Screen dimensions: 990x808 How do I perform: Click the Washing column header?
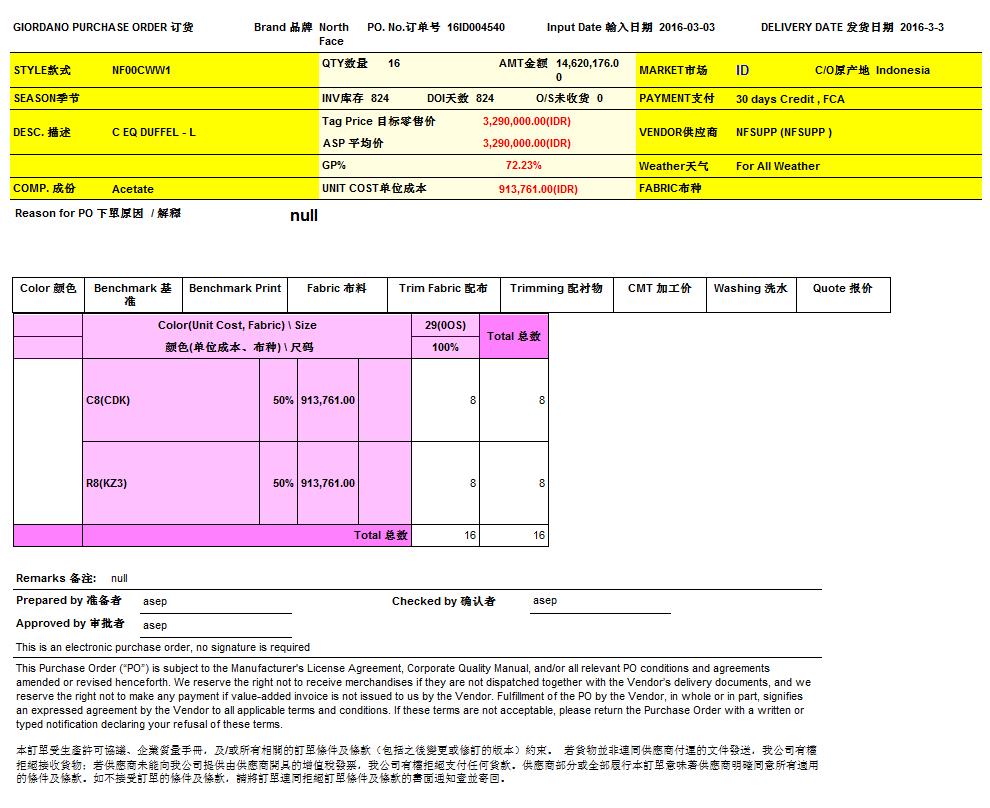pyautogui.click(x=750, y=289)
